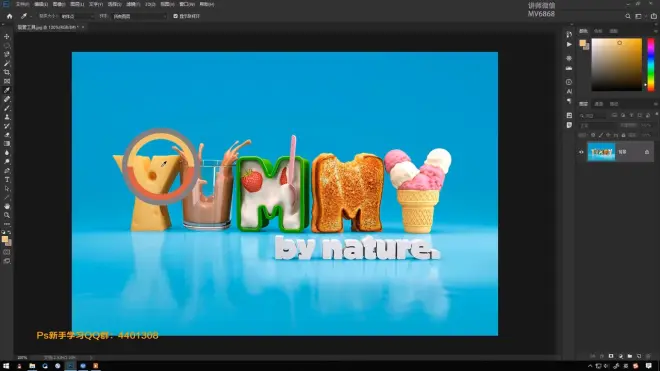Click the share icon at top right
660x371 pixels.
(x=654, y=16)
